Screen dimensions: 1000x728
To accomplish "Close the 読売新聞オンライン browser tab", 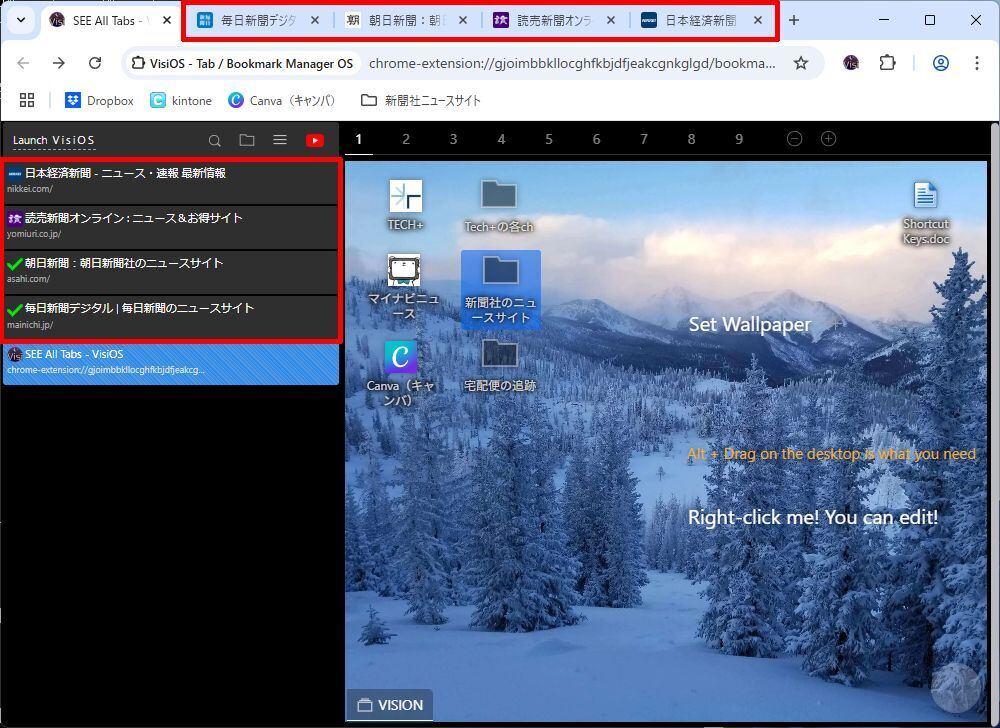I will click(611, 20).
